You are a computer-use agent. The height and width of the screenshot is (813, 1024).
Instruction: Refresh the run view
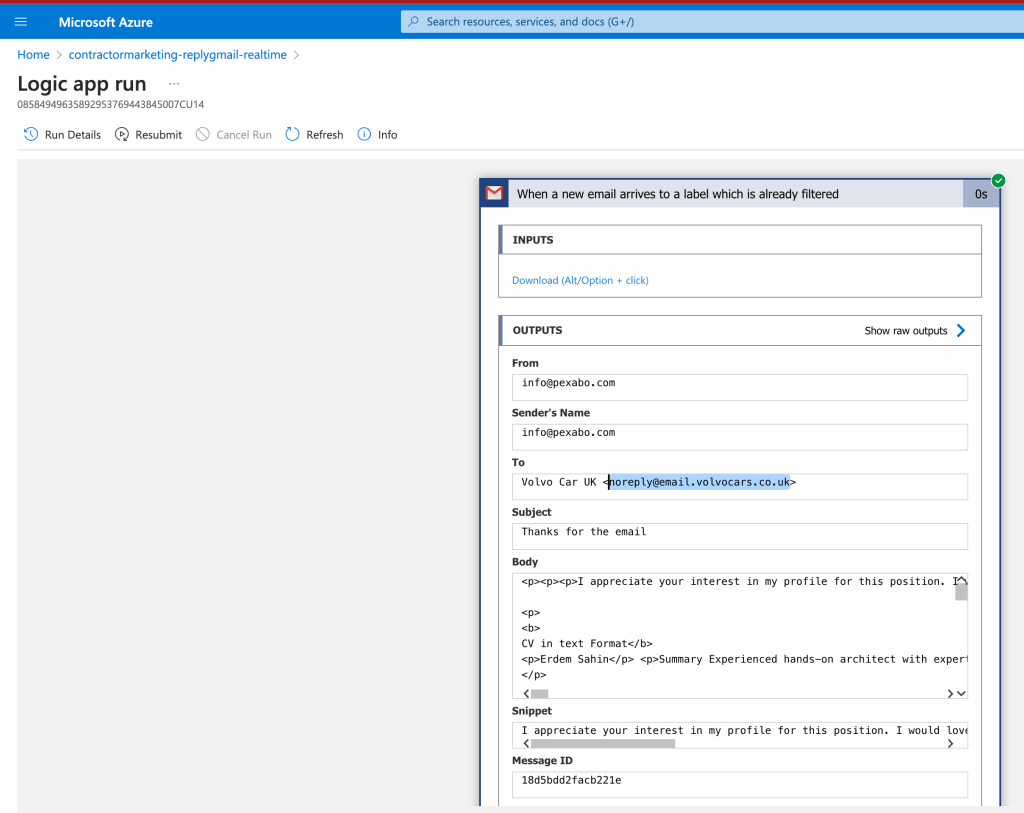coord(325,135)
